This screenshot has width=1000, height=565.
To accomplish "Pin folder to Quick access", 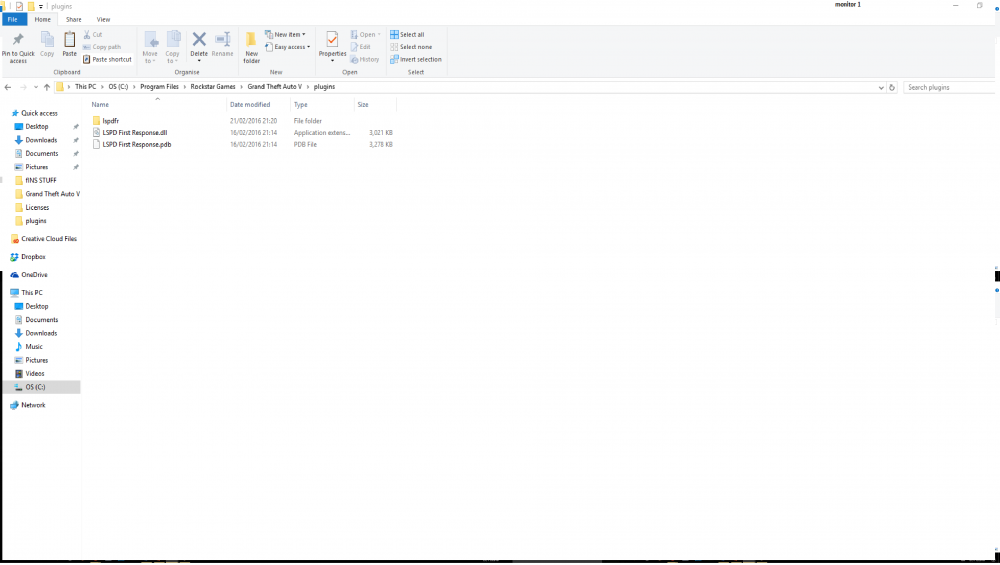I will [18, 47].
